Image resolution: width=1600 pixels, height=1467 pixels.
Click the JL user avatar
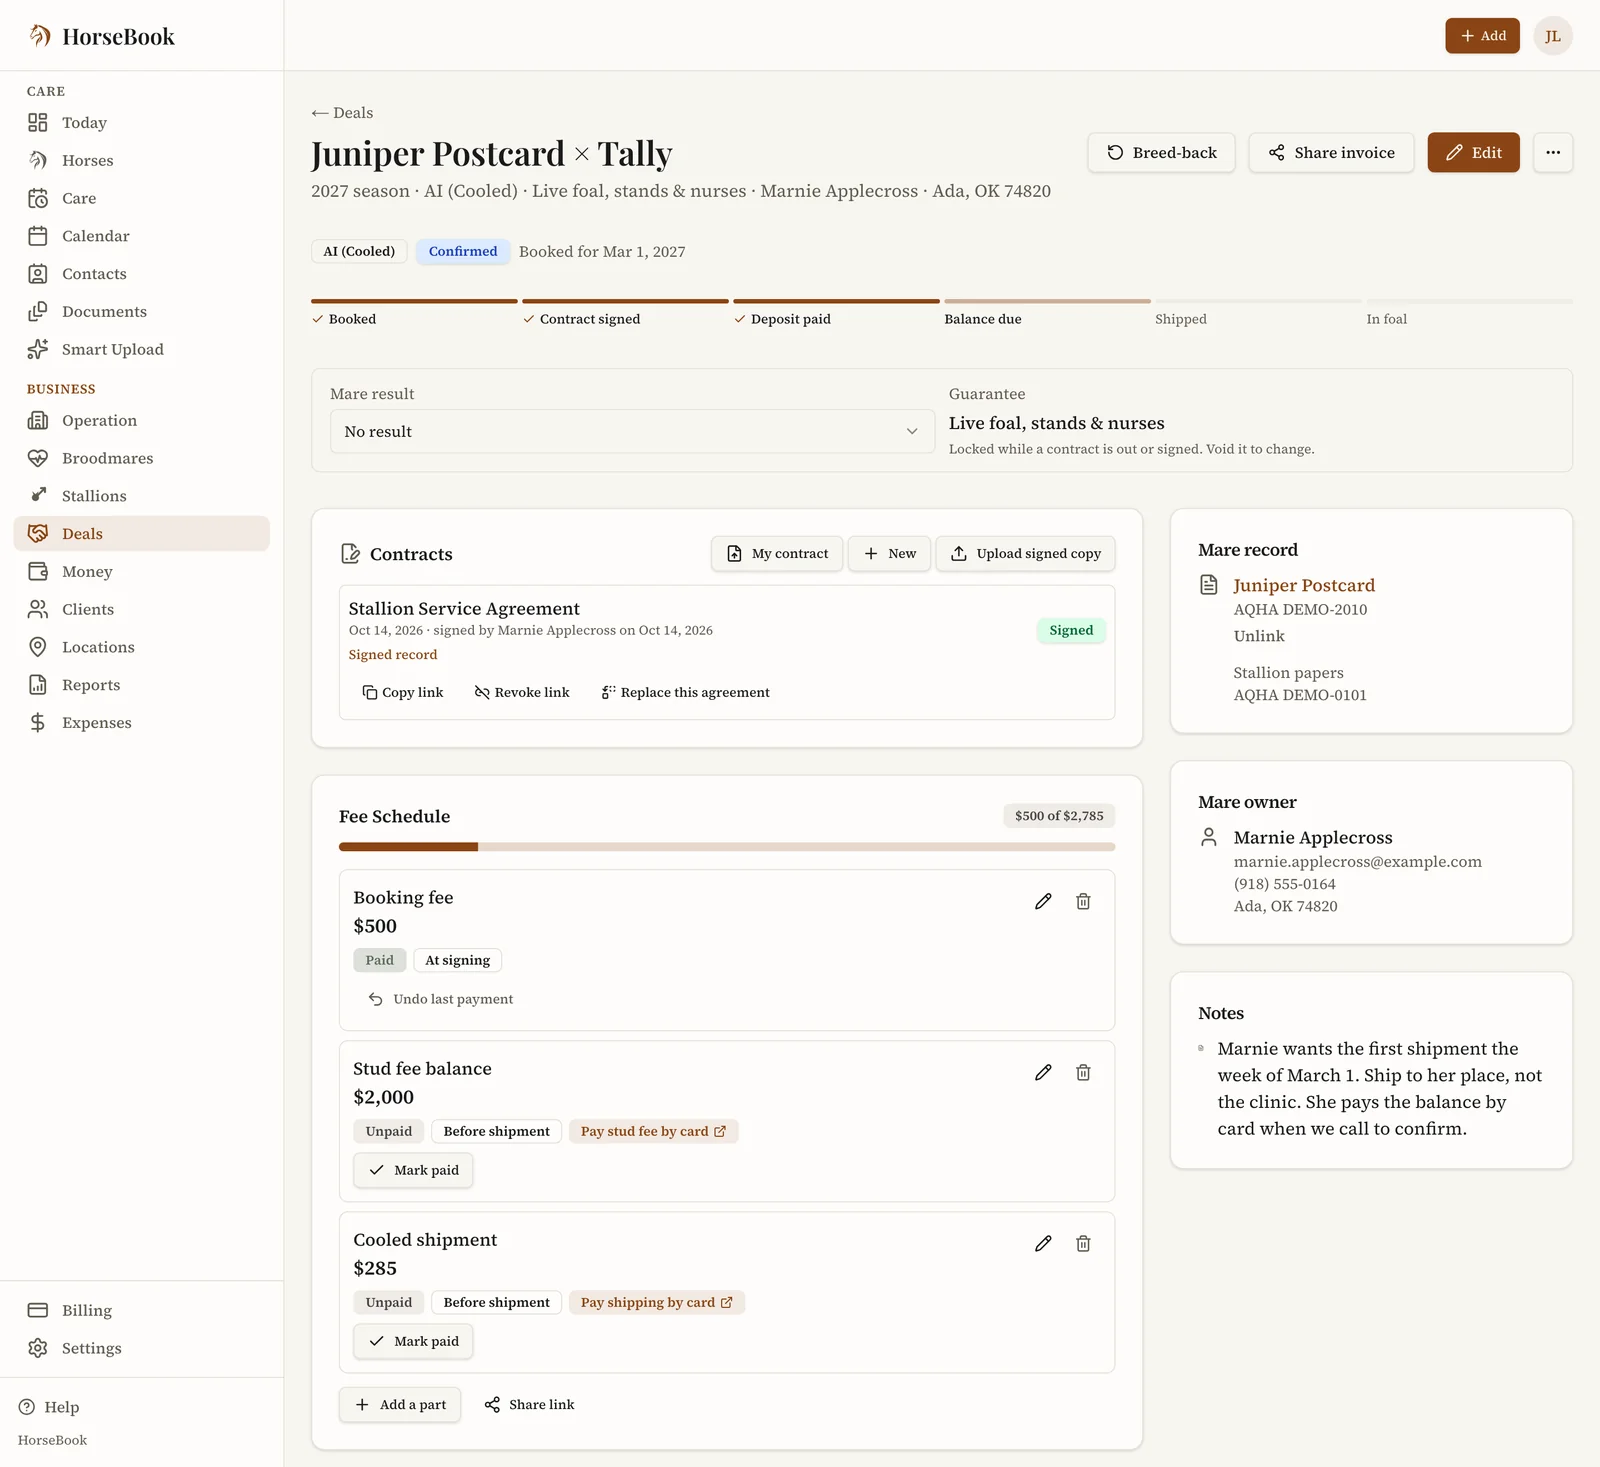pyautogui.click(x=1553, y=36)
